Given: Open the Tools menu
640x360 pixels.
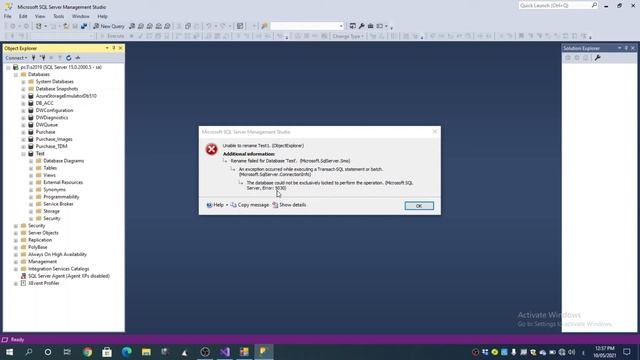Looking at the screenshot, I should (x=58, y=16).
